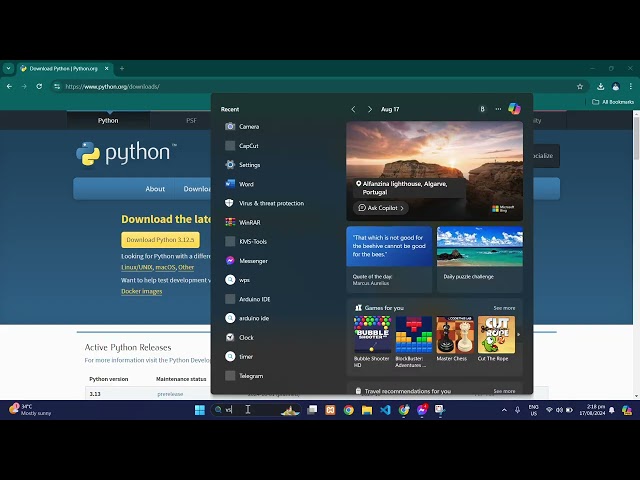The width and height of the screenshot is (640, 480).
Task: Click the B profile badge in search panel
Action: coord(482,109)
